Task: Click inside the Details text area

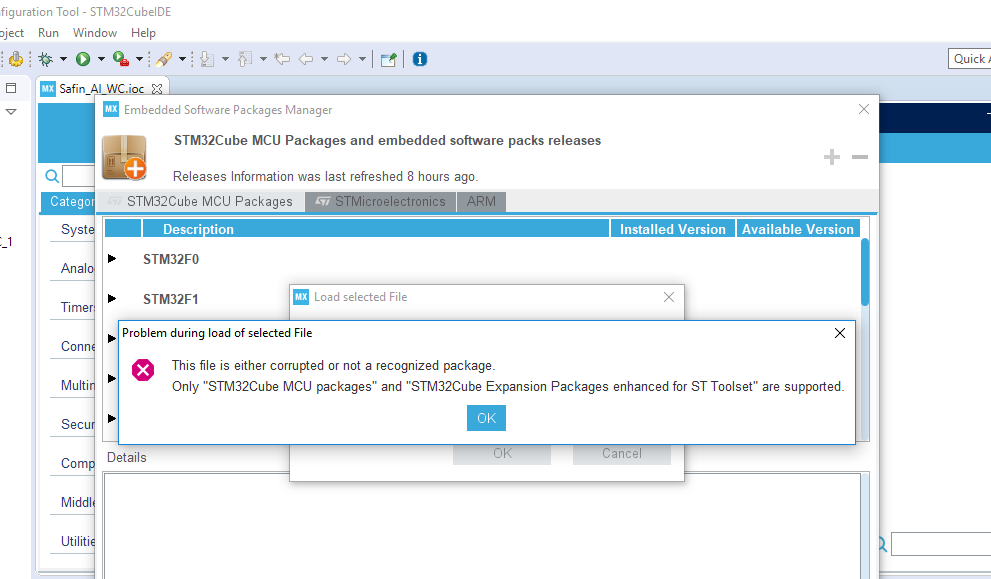Action: [482, 526]
